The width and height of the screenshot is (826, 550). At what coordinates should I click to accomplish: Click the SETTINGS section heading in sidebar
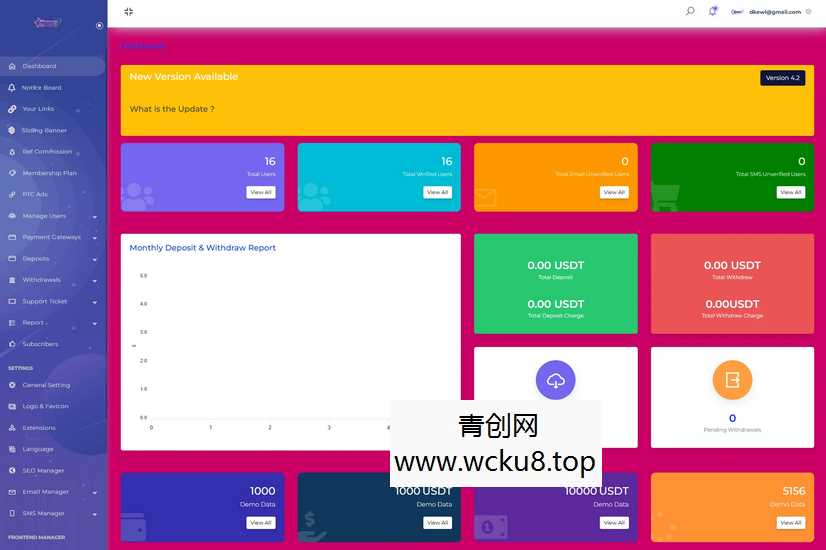coord(21,368)
